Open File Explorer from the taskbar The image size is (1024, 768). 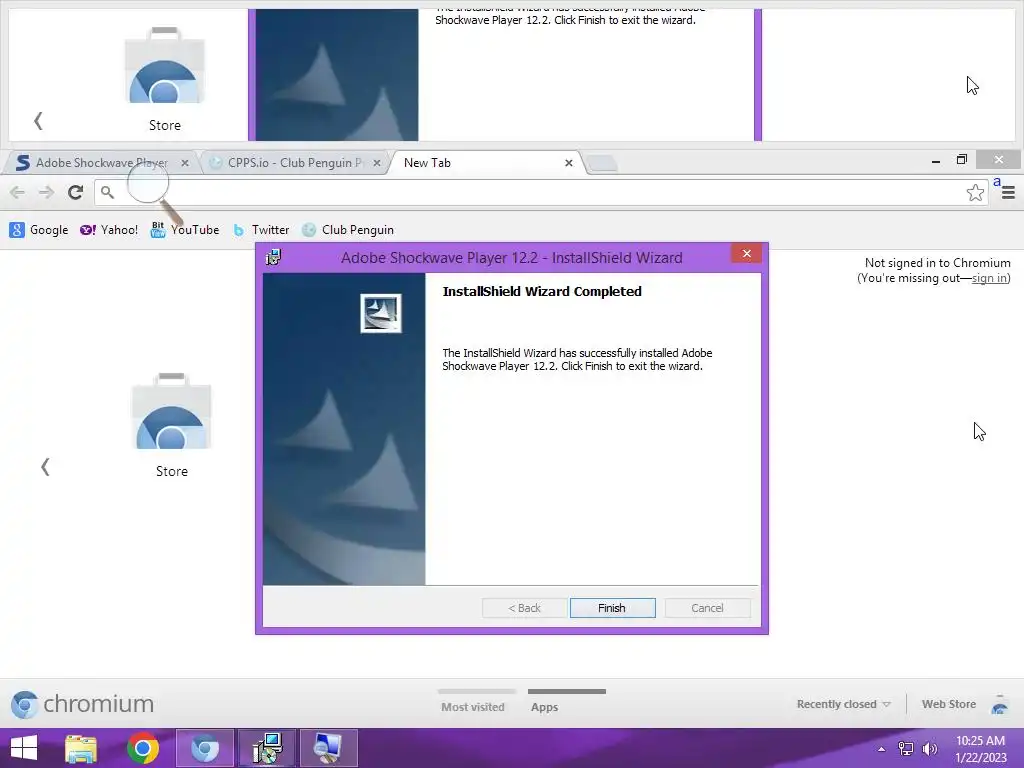(81, 748)
